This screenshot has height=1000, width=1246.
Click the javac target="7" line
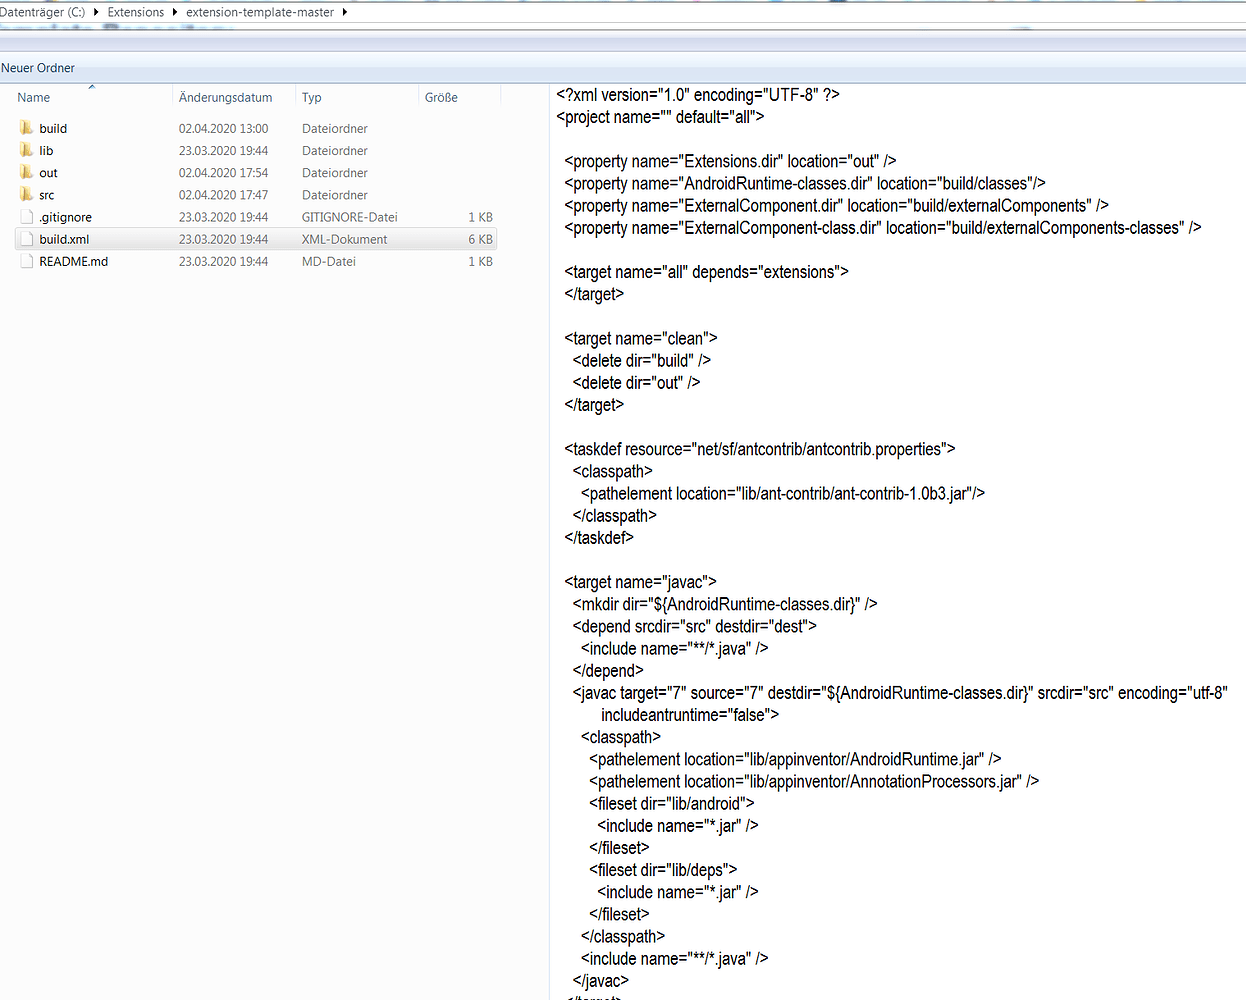pyautogui.click(x=900, y=693)
